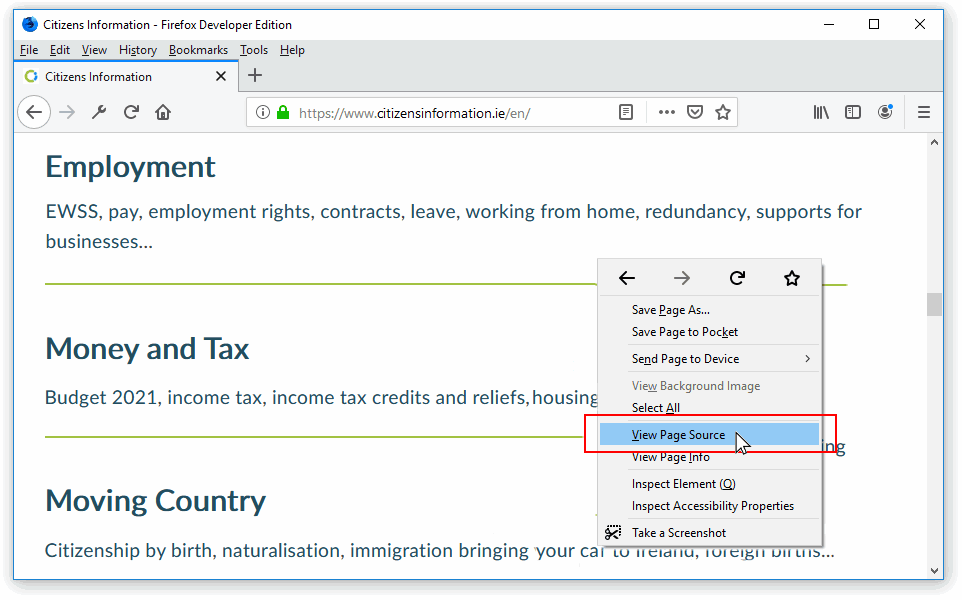Click Reload icon in context menu
Image resolution: width=962 pixels, height=600 pixels.
pyautogui.click(x=737, y=279)
